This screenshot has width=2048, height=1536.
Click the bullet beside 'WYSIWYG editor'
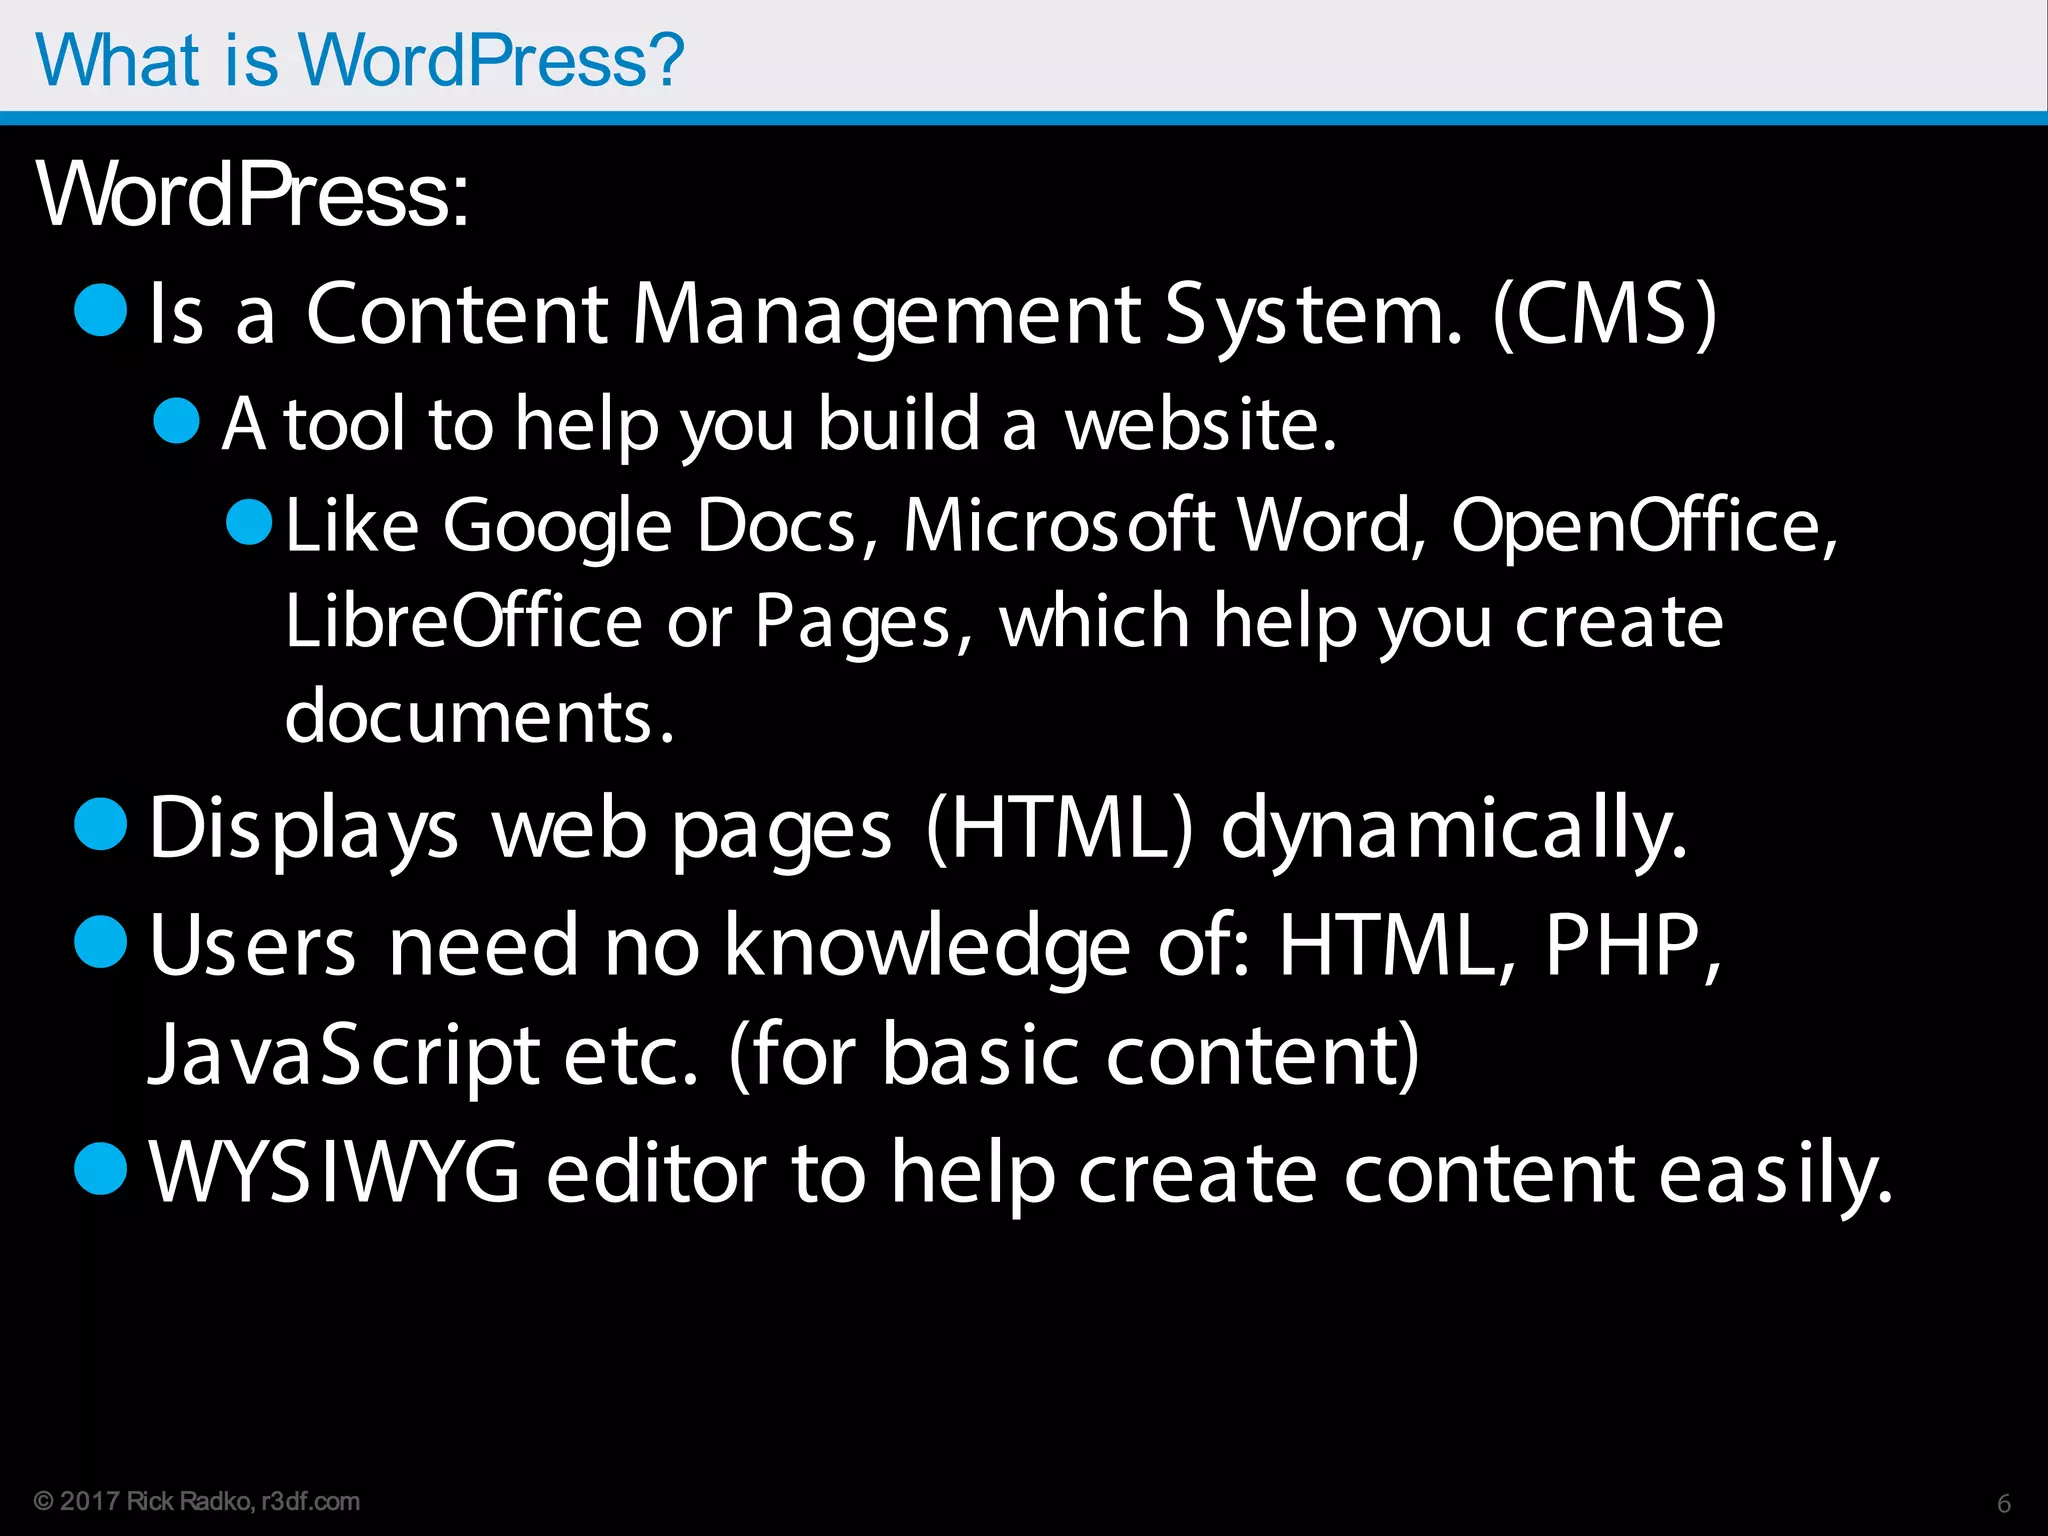point(101,1169)
